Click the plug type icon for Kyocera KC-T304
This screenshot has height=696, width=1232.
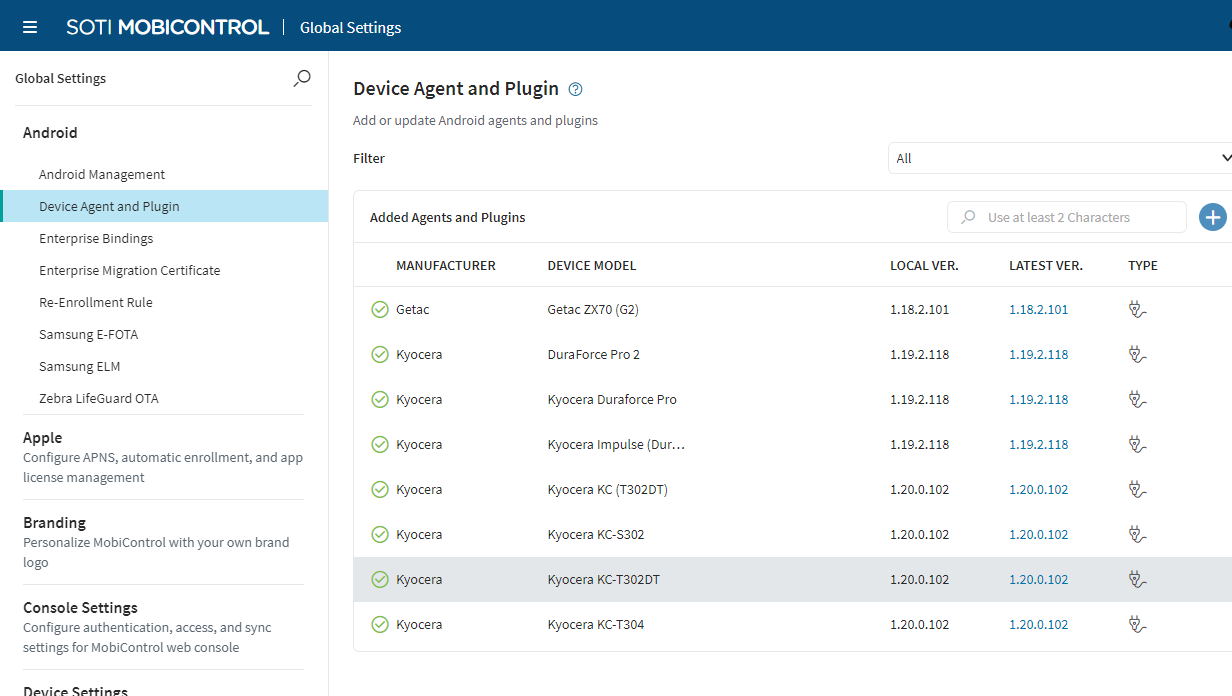tap(1136, 625)
